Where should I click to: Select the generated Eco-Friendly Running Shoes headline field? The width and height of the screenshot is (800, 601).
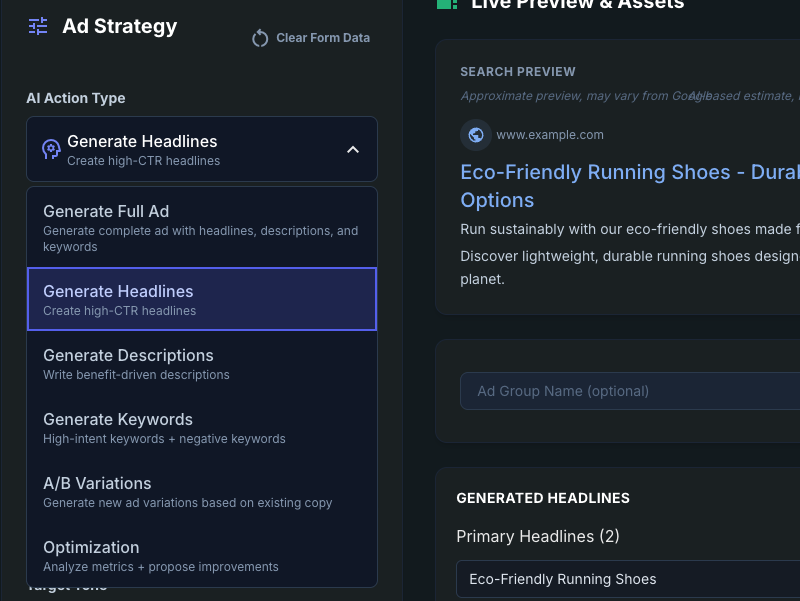[x=630, y=579]
